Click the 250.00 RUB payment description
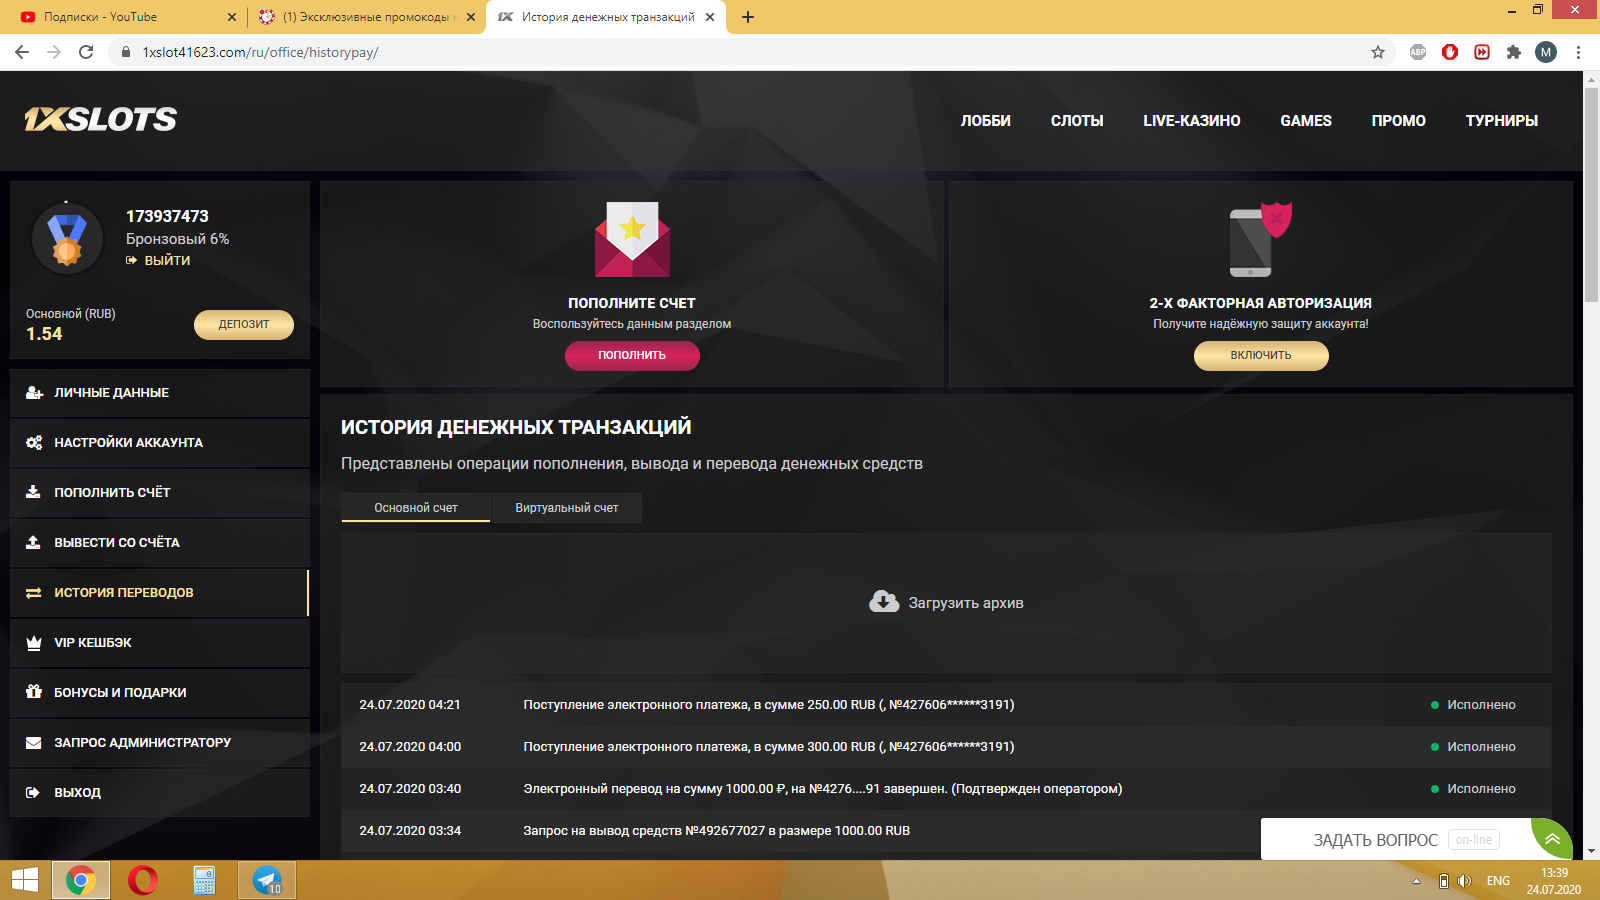Image resolution: width=1600 pixels, height=900 pixels. pyautogui.click(x=768, y=705)
